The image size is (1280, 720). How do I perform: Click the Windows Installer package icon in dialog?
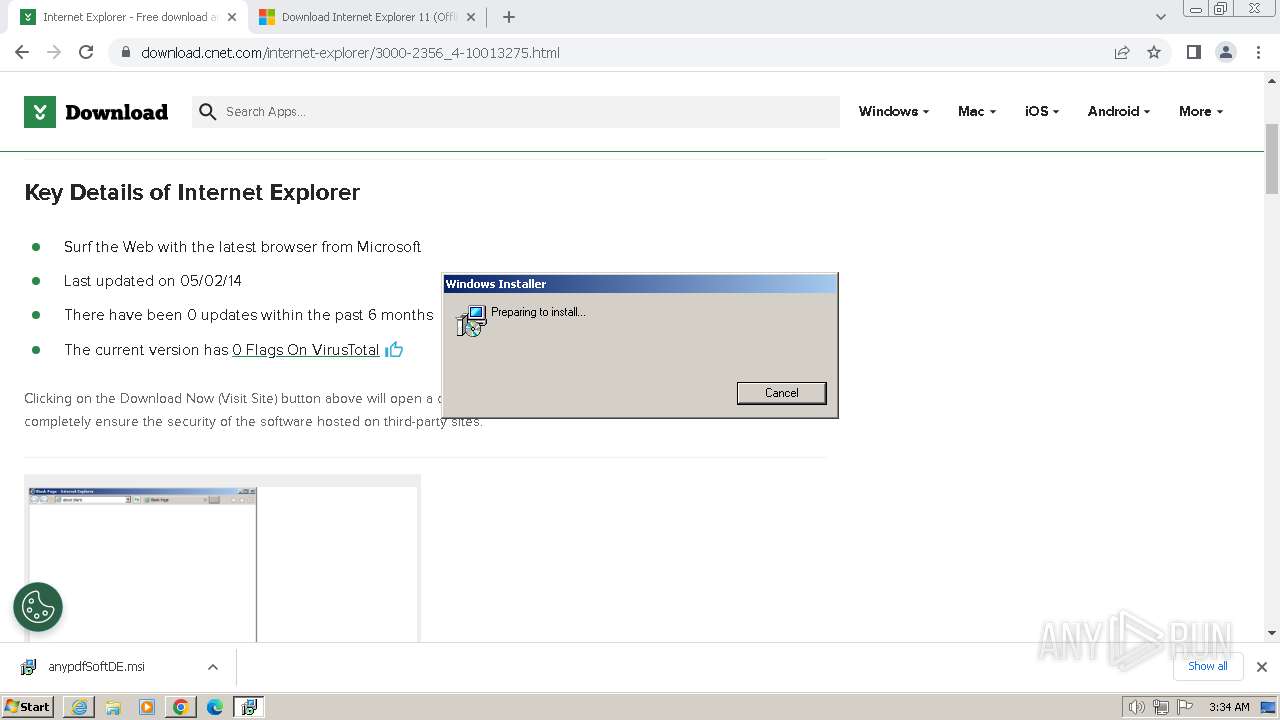pos(471,321)
